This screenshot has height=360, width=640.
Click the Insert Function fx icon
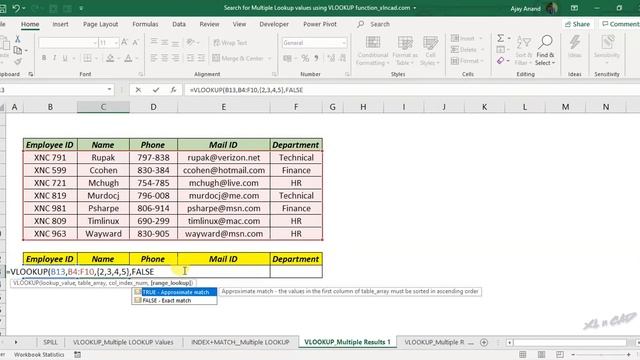(x=173, y=90)
